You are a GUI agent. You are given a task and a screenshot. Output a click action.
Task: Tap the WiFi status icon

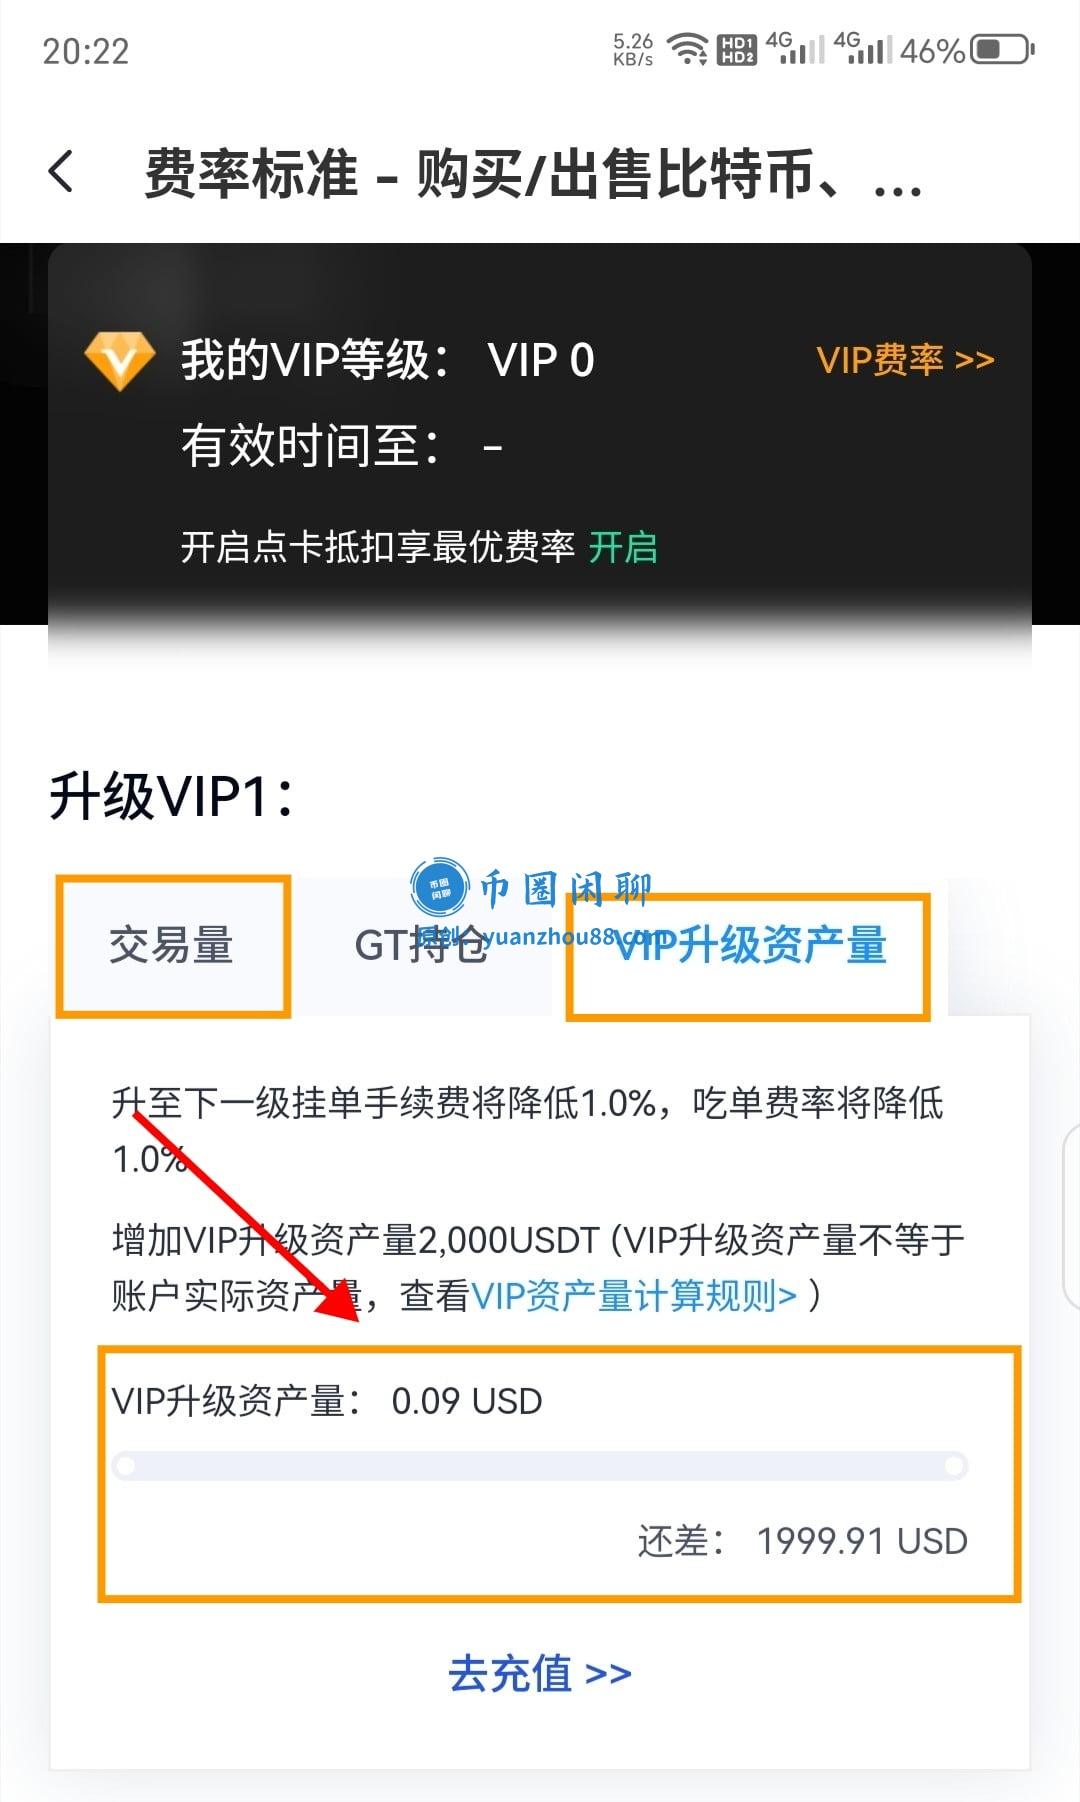coord(687,49)
